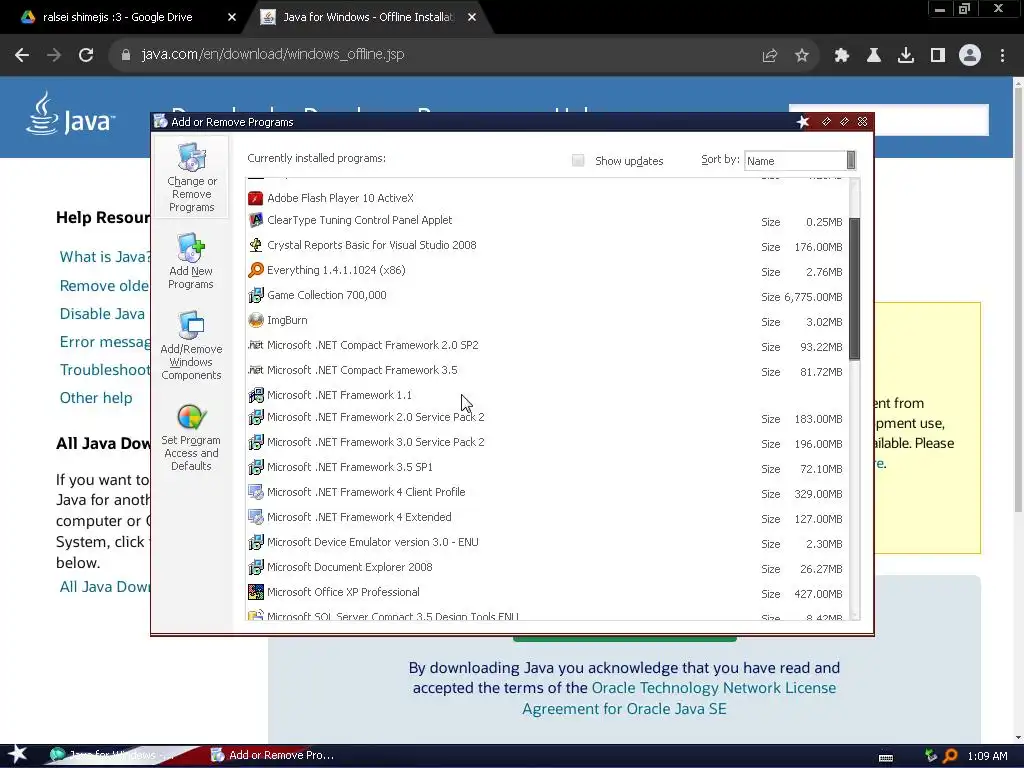Open Add New Programs sidebar icon
The height and width of the screenshot is (768, 1024).
tap(191, 248)
